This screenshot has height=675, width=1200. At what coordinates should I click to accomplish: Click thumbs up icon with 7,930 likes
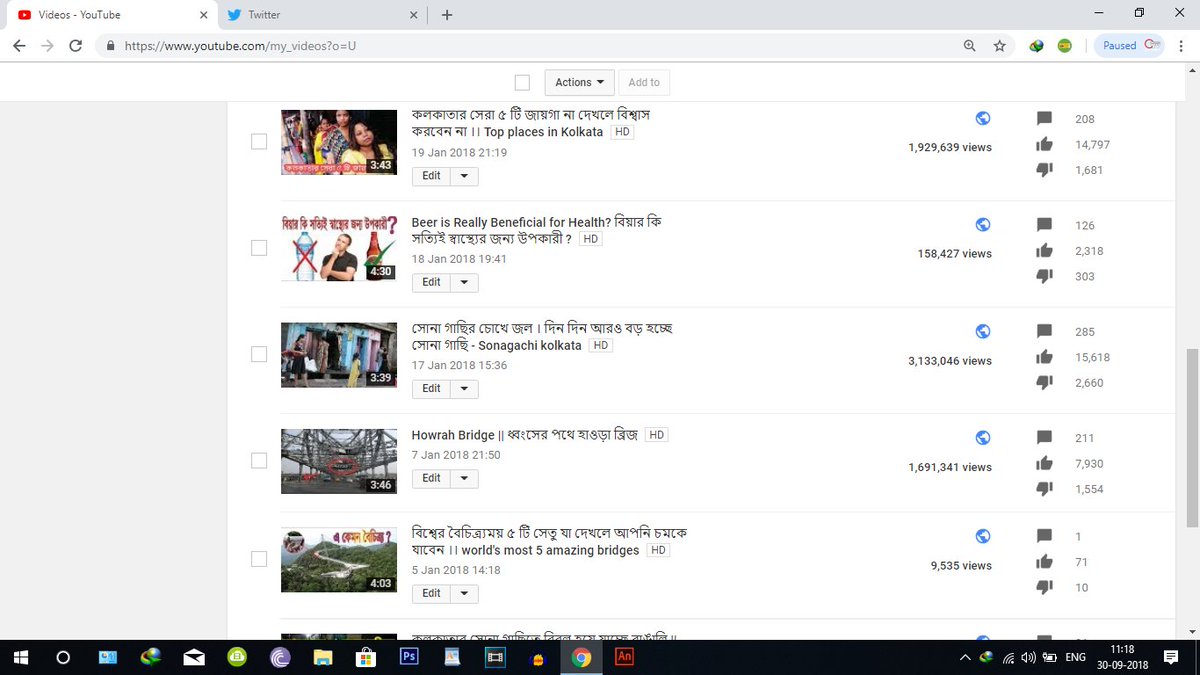[x=1044, y=463]
